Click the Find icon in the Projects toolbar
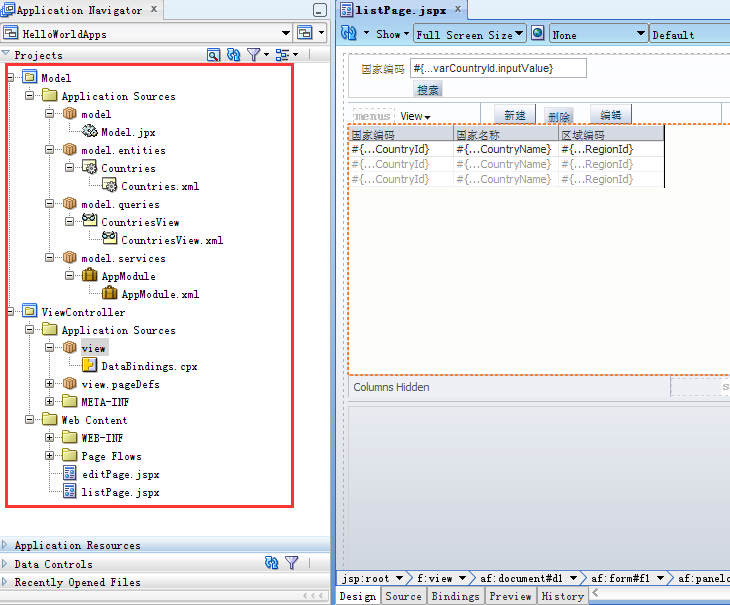Image resolution: width=730 pixels, height=605 pixels. coord(213,55)
